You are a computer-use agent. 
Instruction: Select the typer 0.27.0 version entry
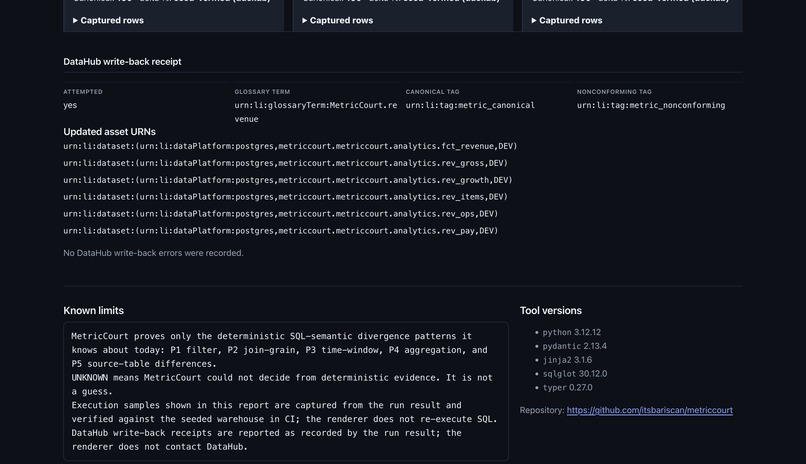567,388
